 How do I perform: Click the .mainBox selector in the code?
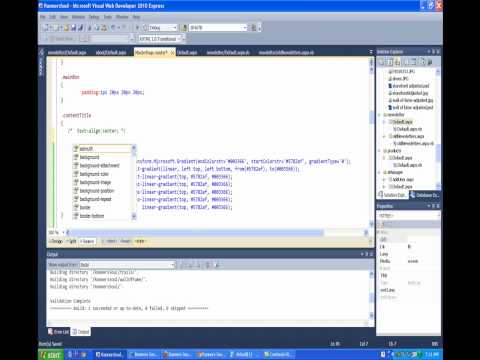click(71, 77)
